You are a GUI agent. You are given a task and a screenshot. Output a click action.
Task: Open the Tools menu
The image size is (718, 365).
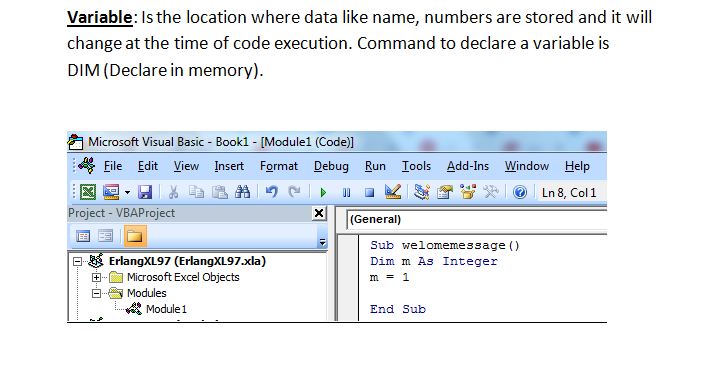[x=416, y=166]
